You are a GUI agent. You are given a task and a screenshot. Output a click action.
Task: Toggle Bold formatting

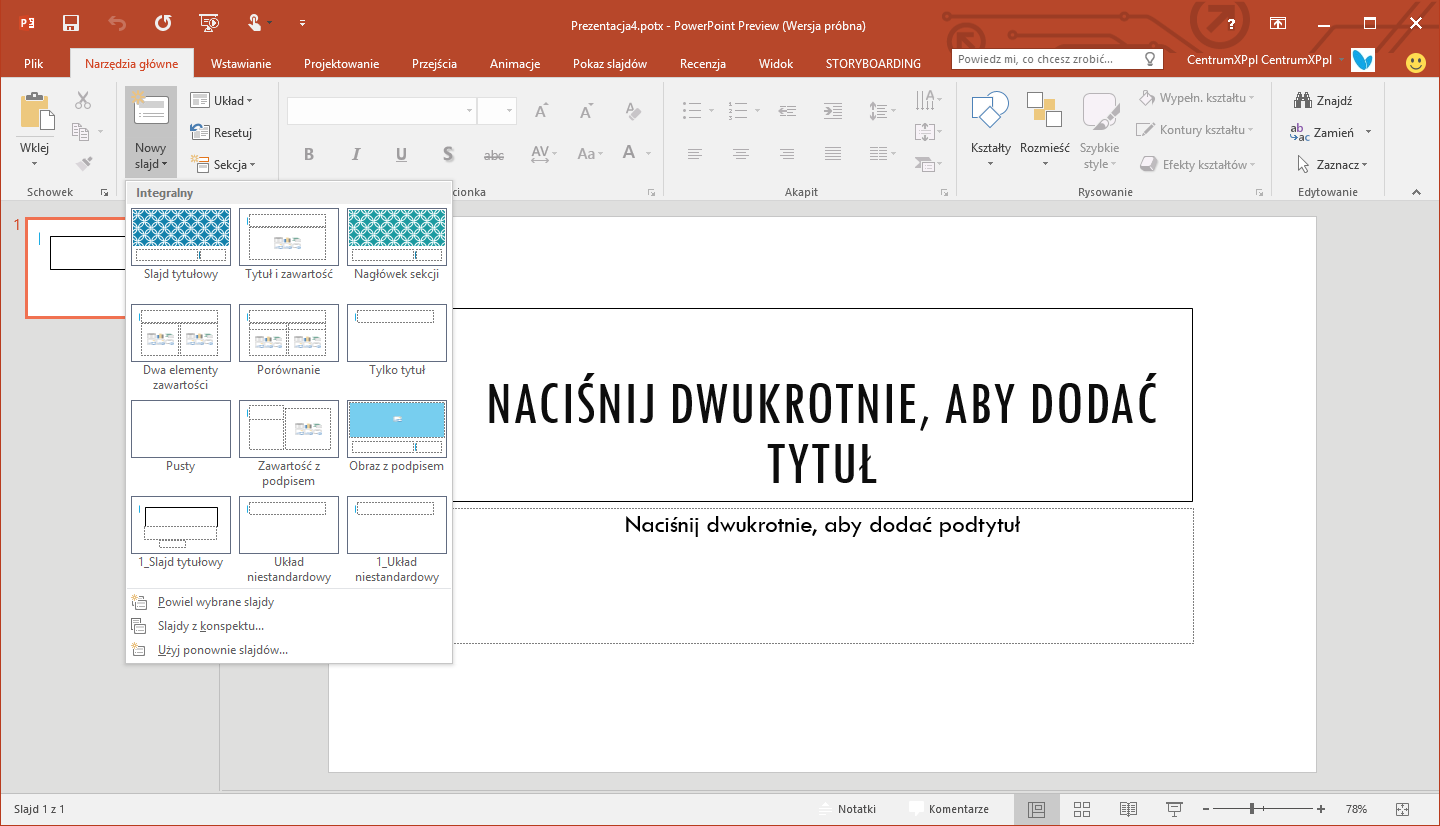[309, 154]
